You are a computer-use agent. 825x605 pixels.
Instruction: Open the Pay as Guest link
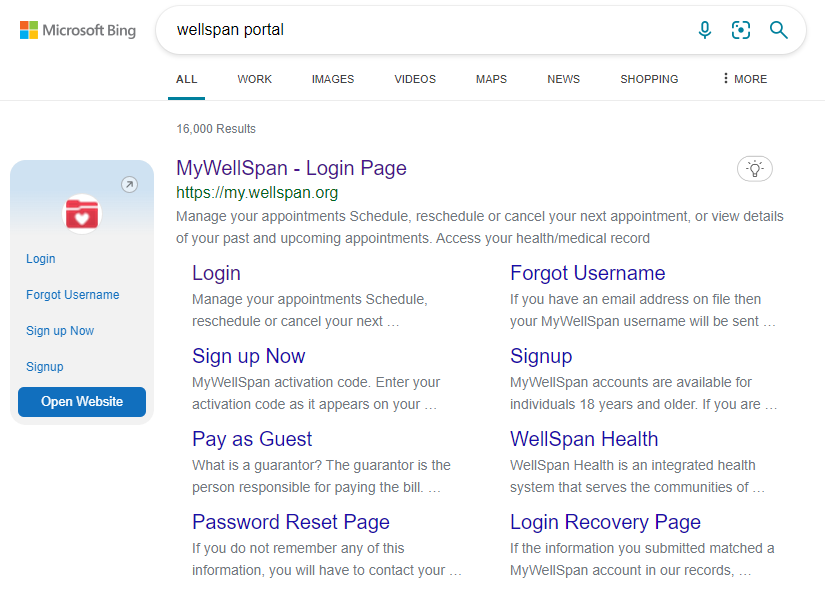tap(252, 439)
